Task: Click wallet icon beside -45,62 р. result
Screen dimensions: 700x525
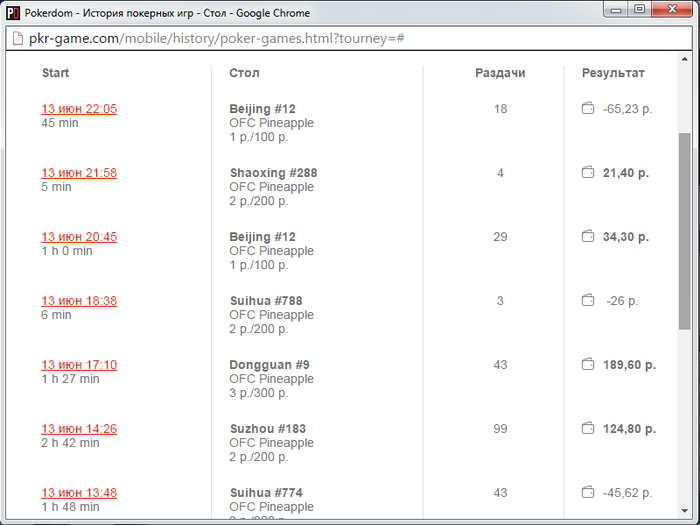Action: (x=588, y=492)
